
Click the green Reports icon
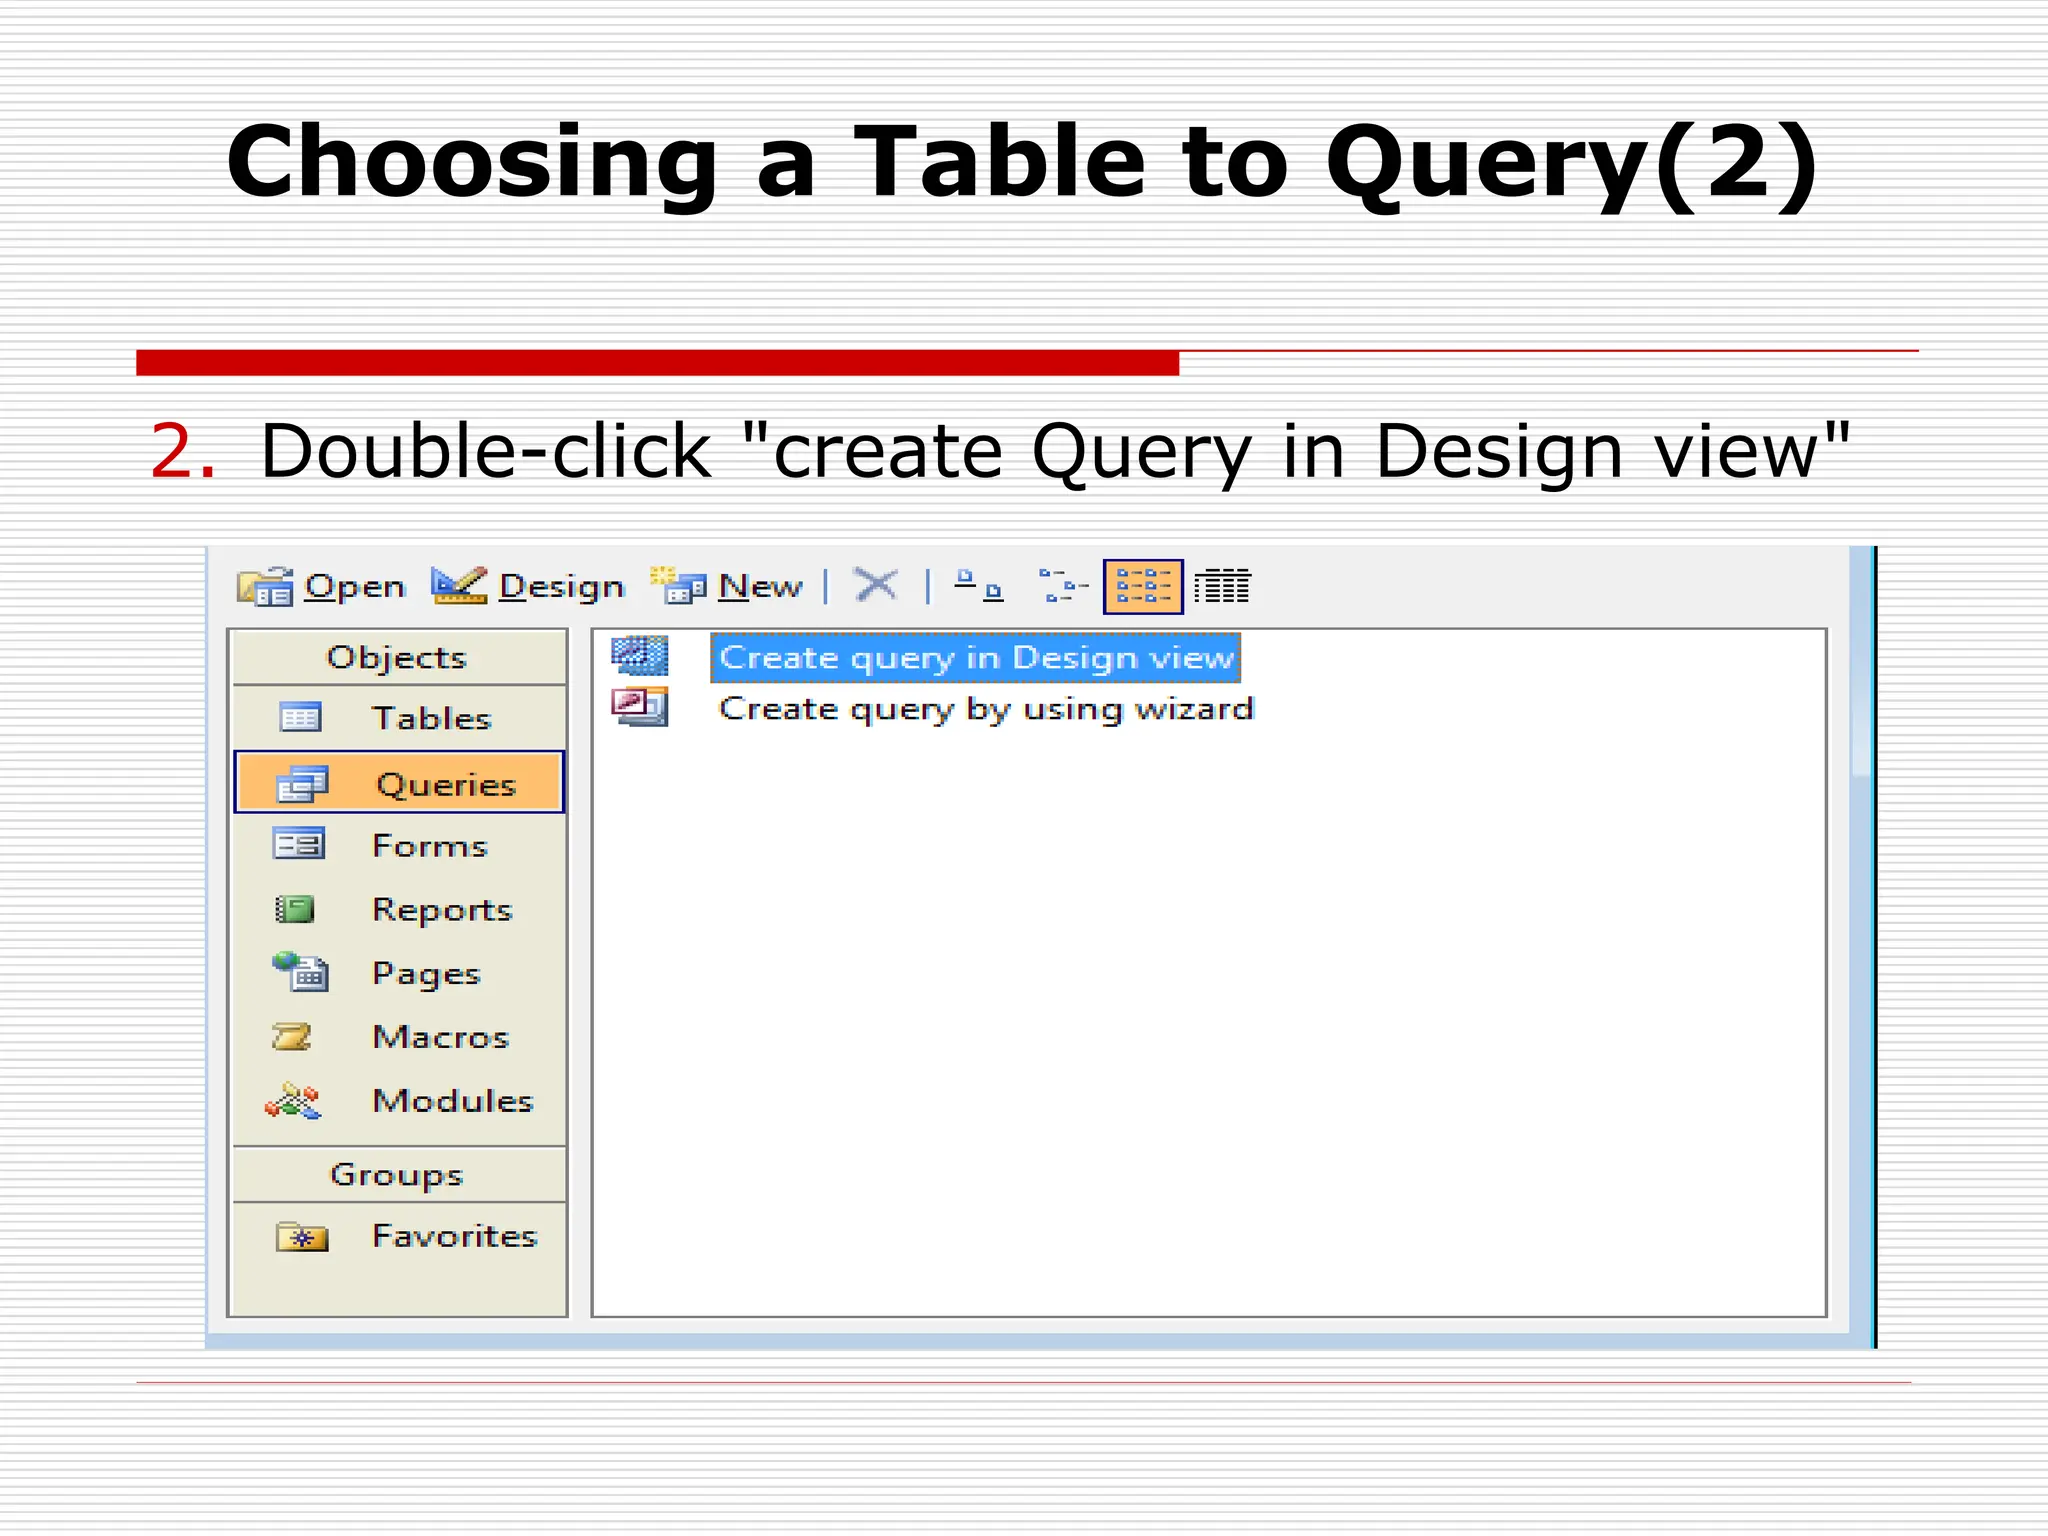point(295,909)
